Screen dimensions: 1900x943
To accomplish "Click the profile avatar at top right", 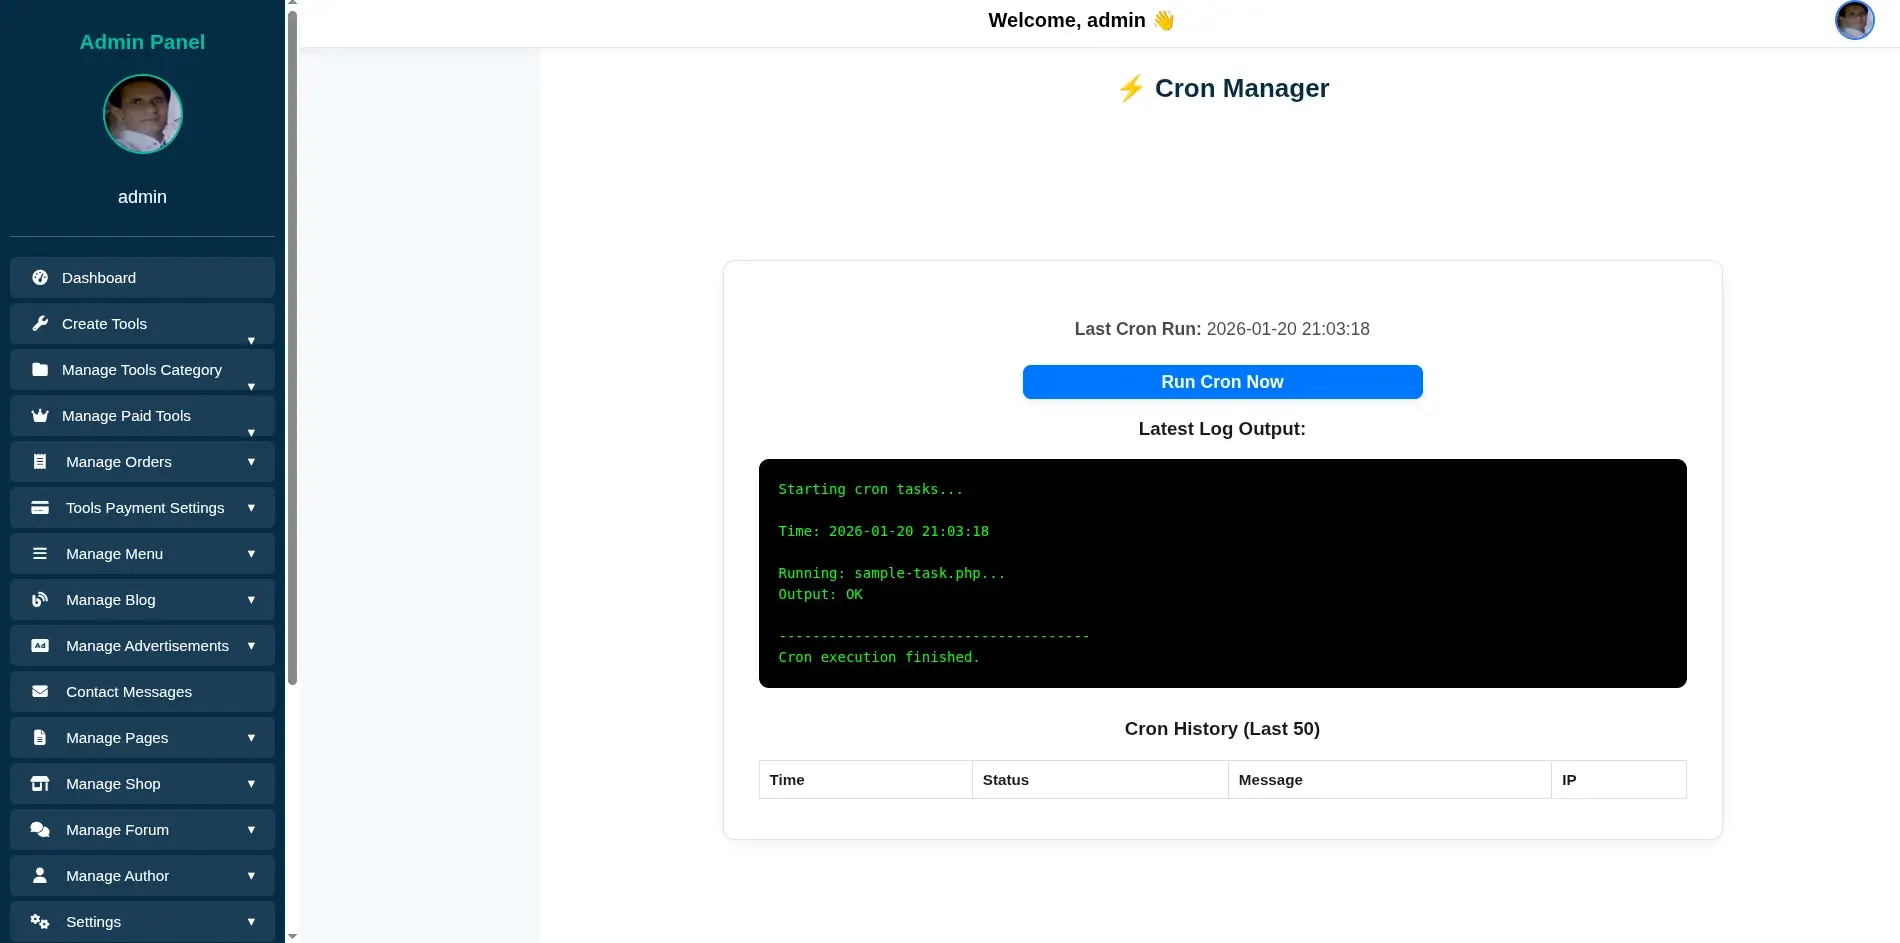I will pos(1854,20).
